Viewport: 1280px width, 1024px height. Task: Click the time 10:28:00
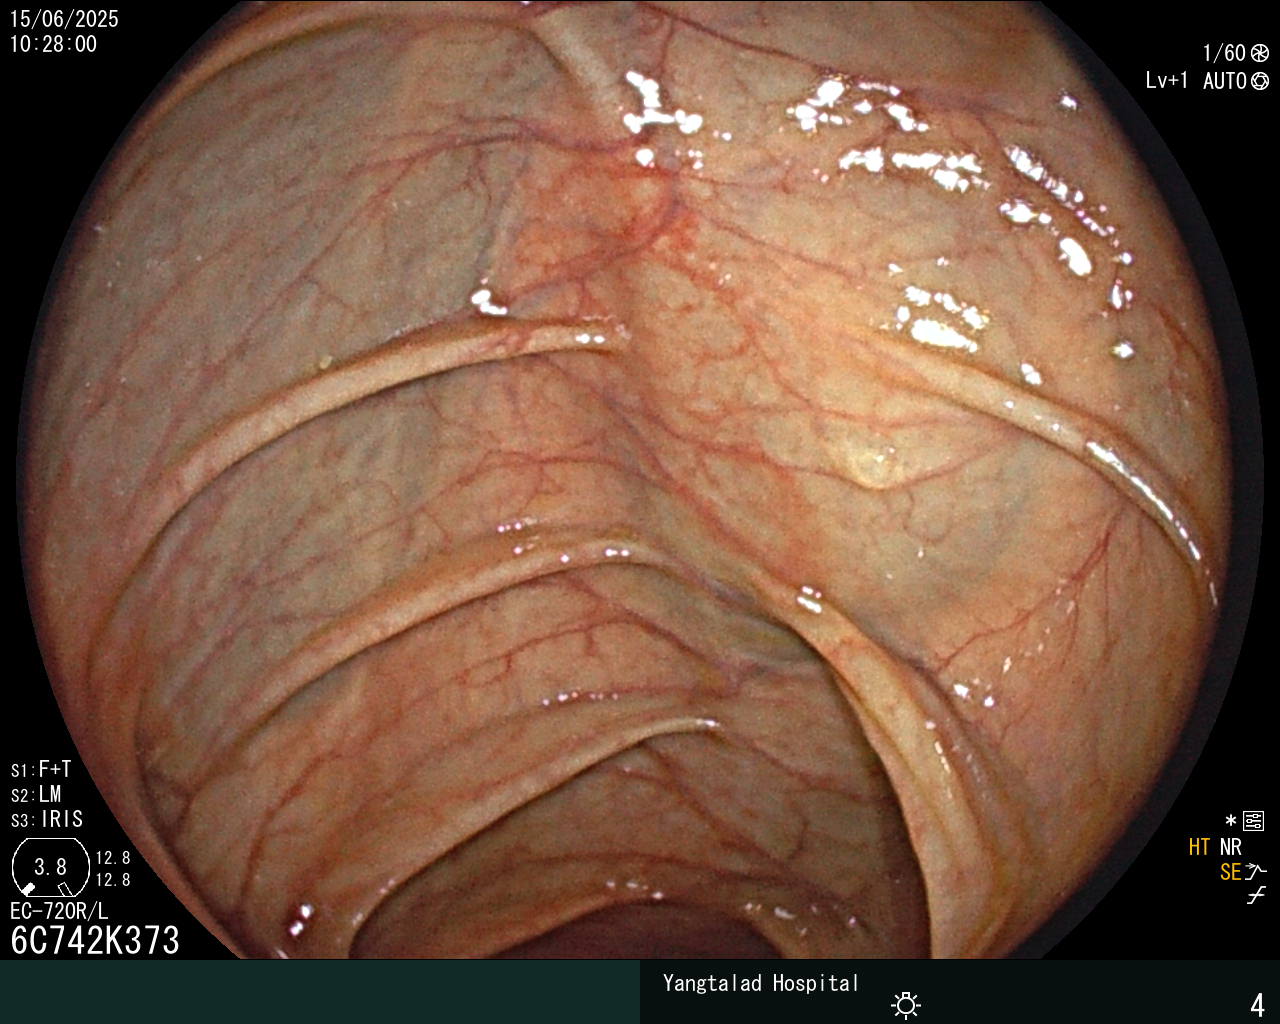(54, 44)
